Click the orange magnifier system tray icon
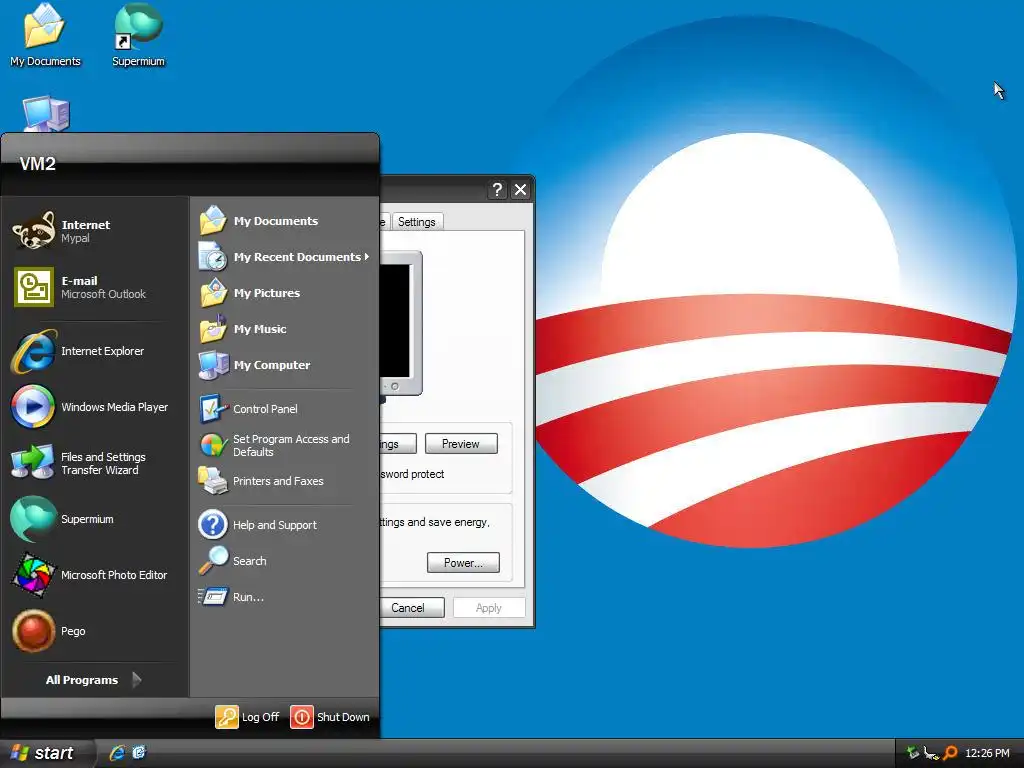Image resolution: width=1024 pixels, height=768 pixels. [950, 753]
